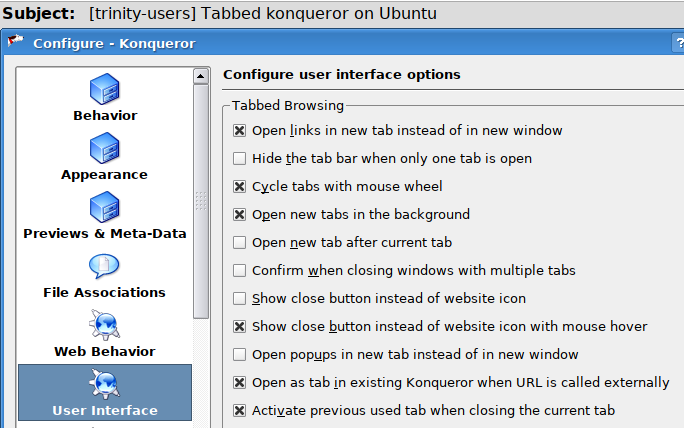This screenshot has height=428, width=684.
Task: Select the File Associations speech-bubble icon
Action: point(104,266)
